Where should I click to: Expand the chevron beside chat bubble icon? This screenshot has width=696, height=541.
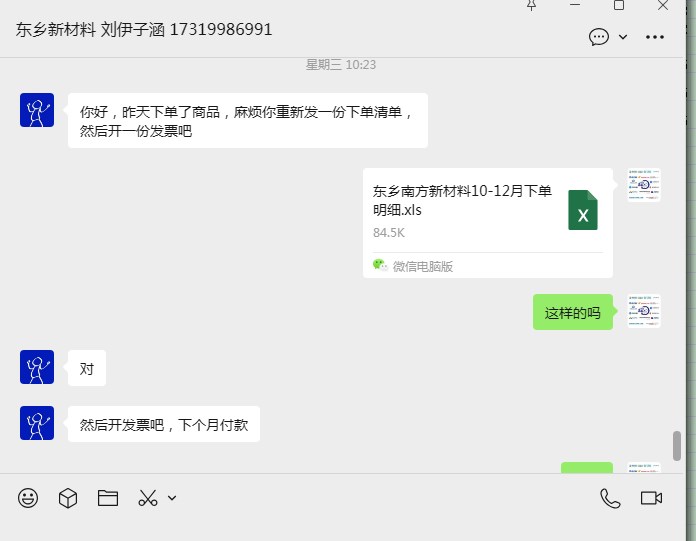coord(623,37)
